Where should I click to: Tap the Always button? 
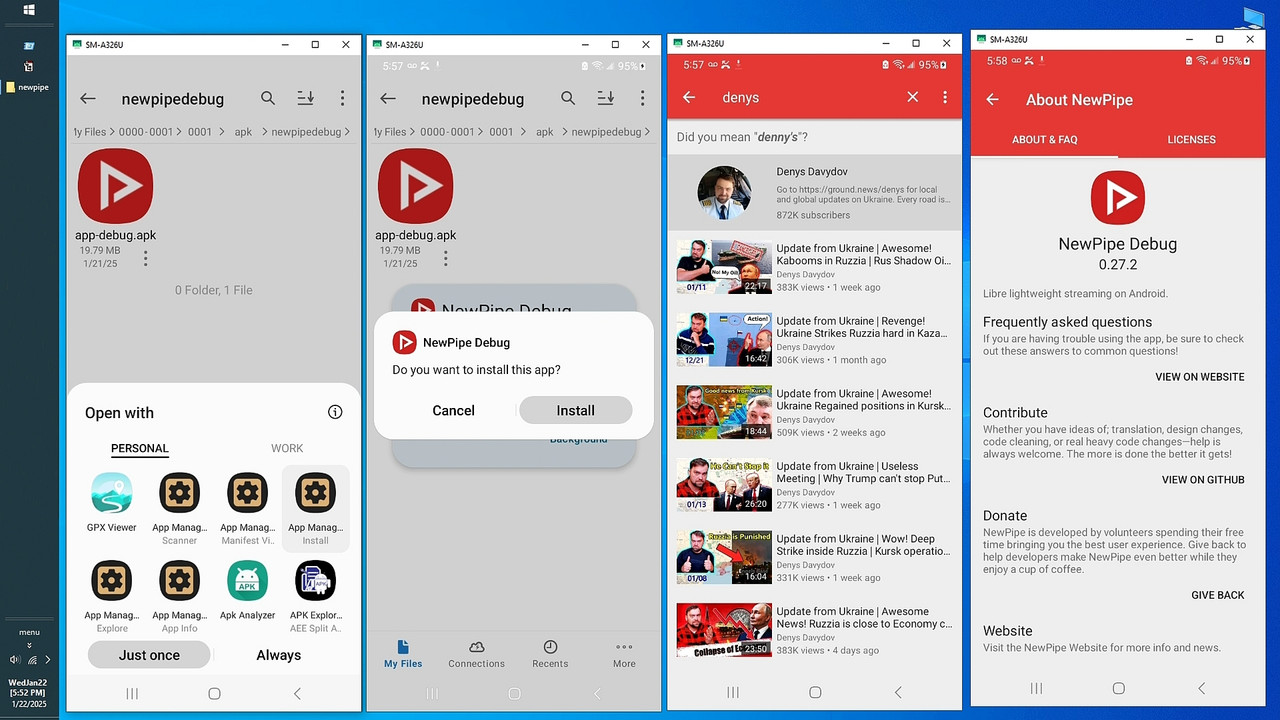point(278,655)
